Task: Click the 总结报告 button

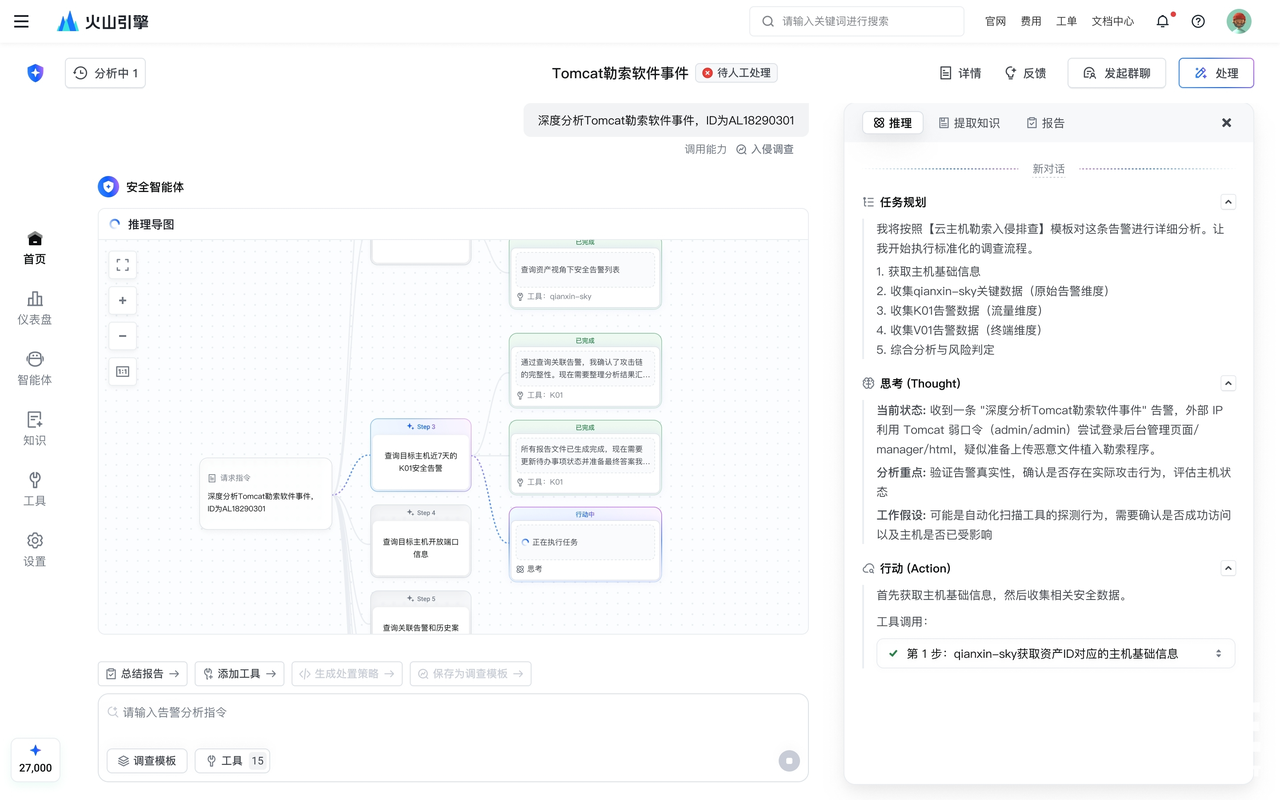Action: click(142, 674)
